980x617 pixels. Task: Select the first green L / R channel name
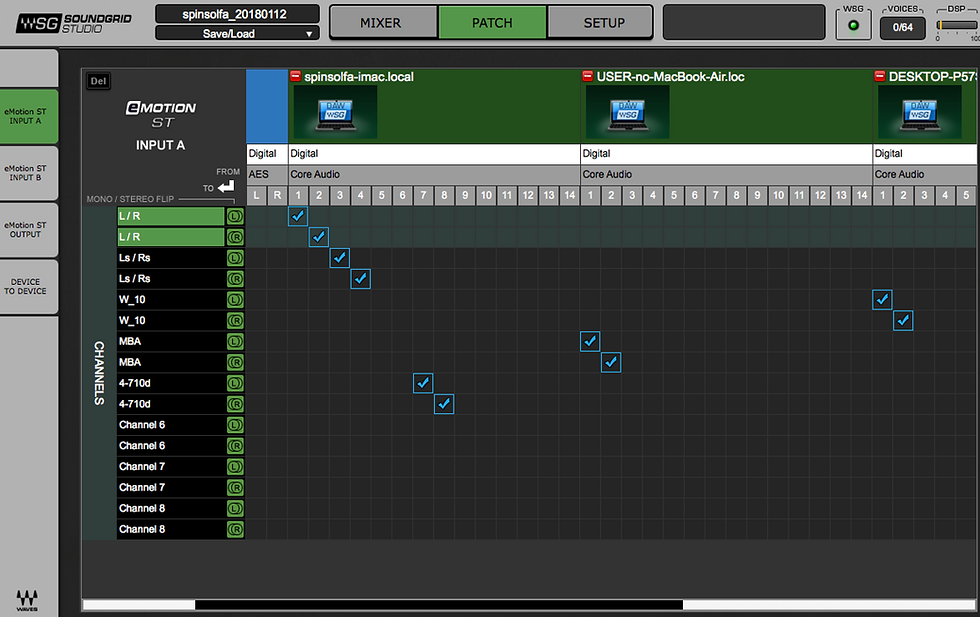click(x=171, y=216)
